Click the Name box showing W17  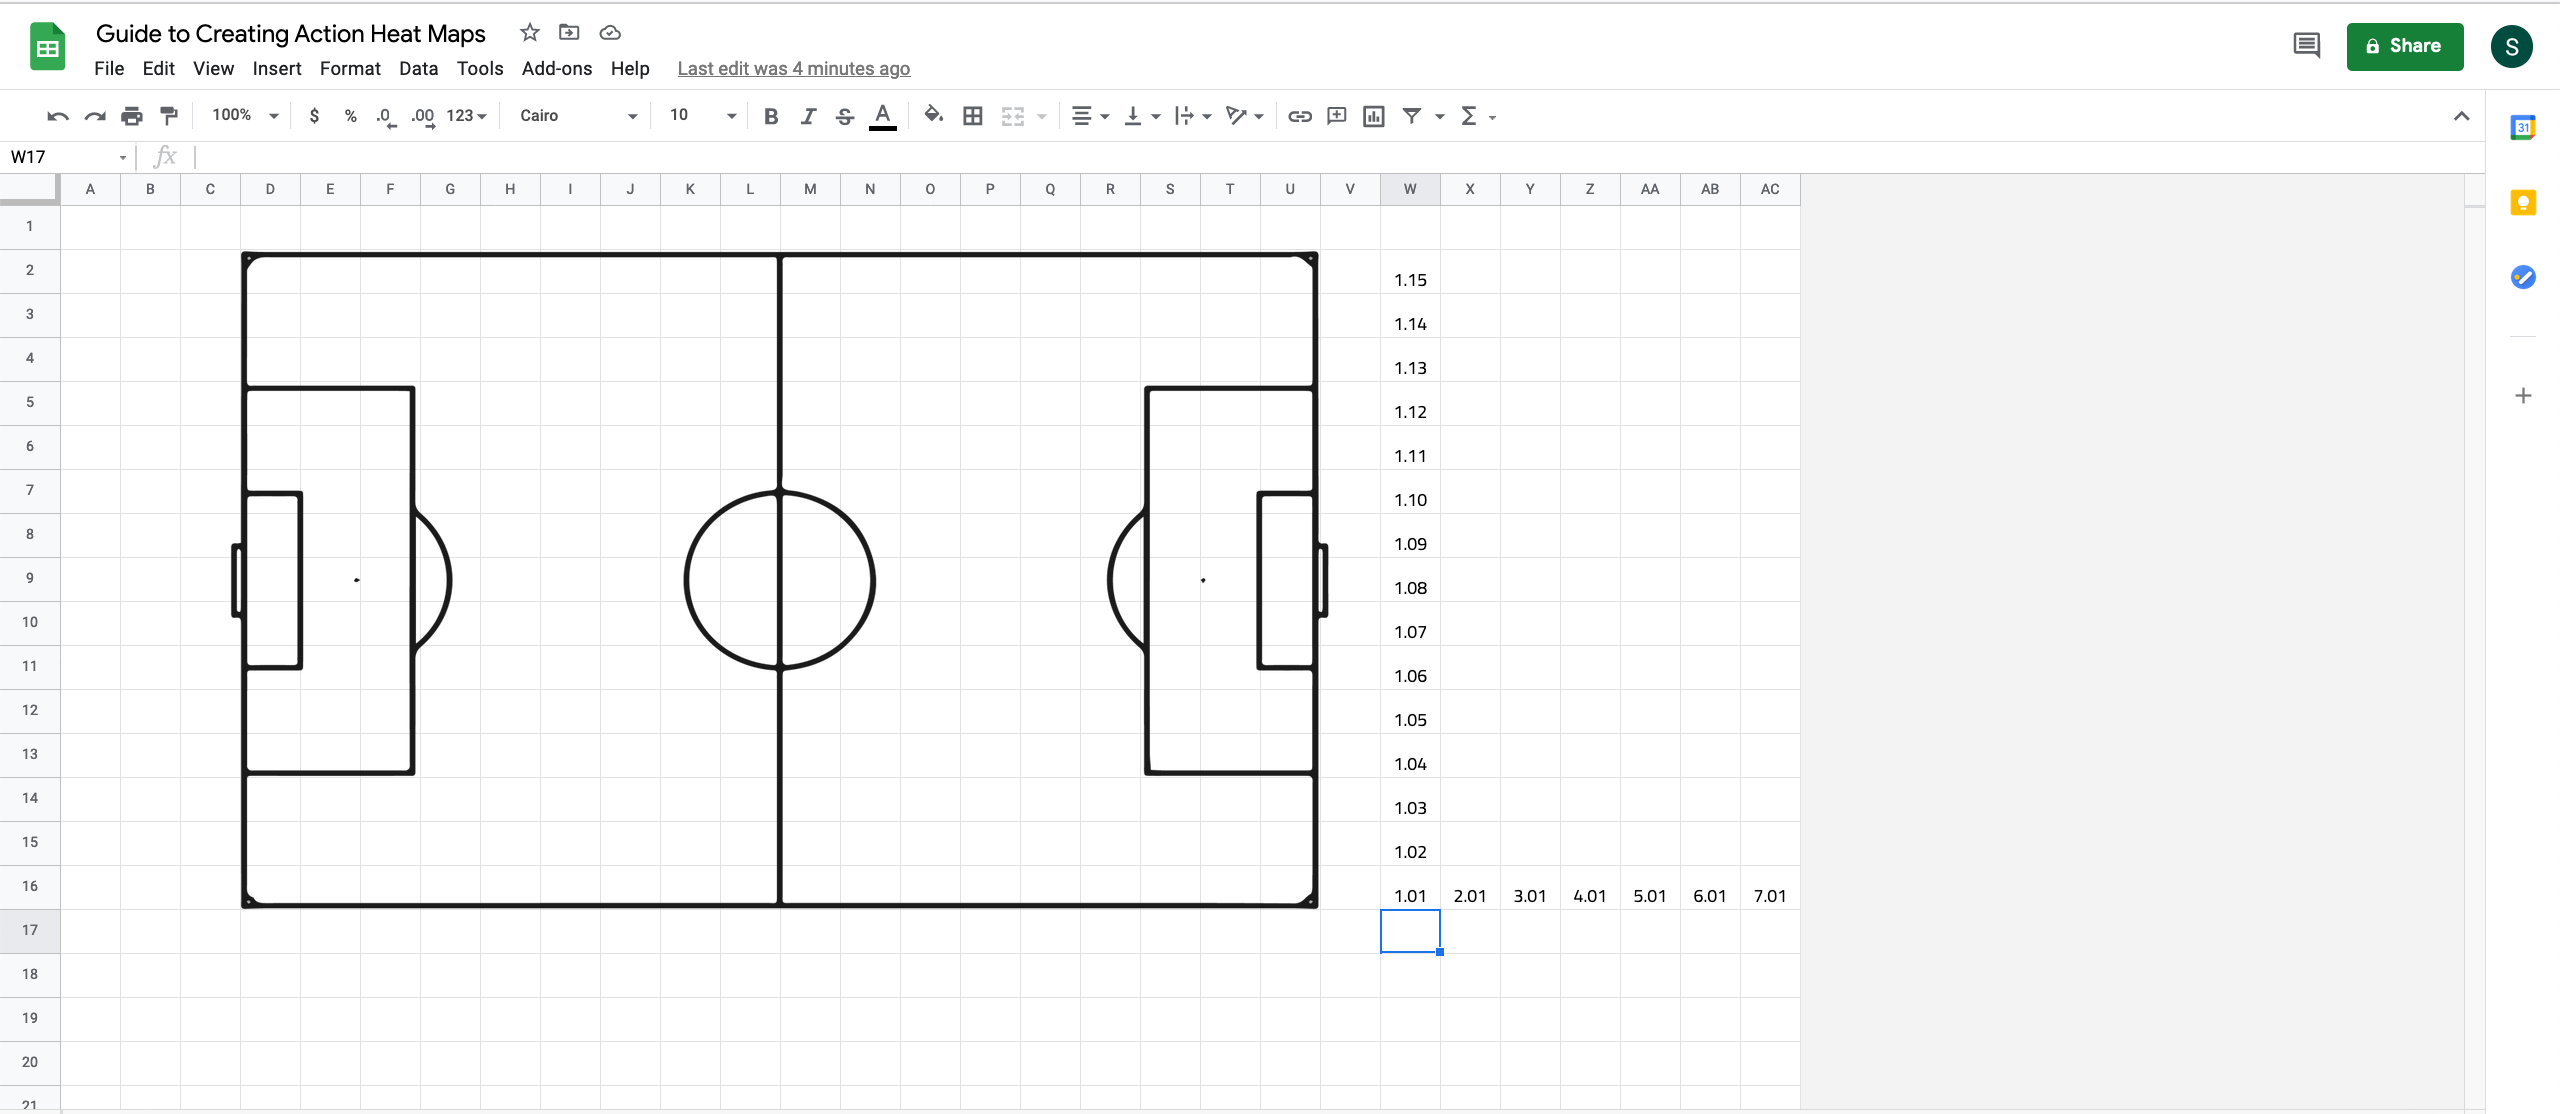68,157
